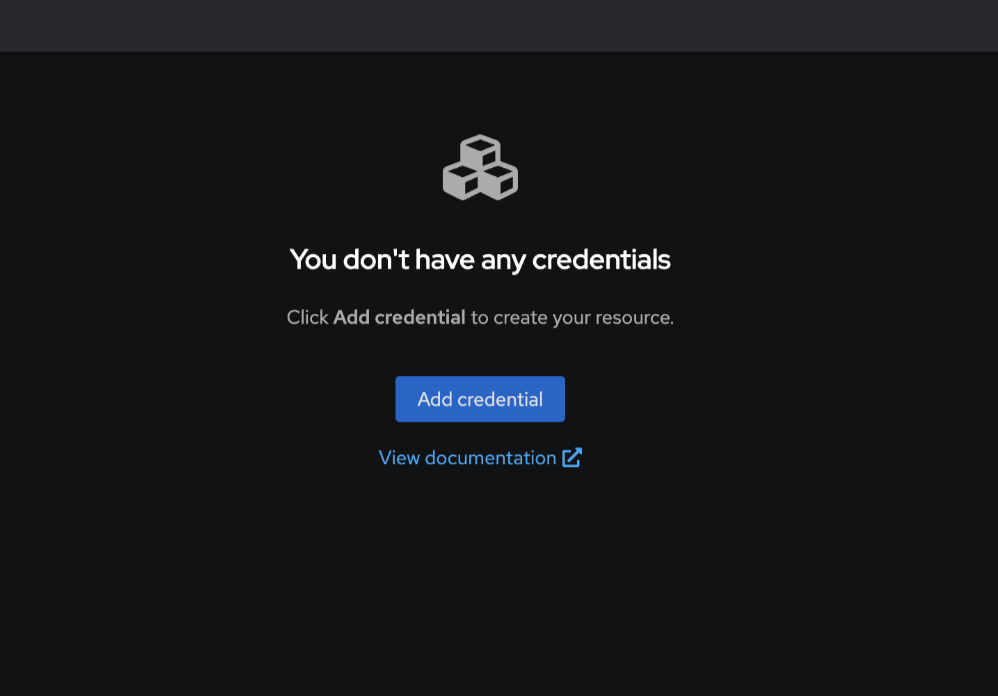Click the bold "Add credential" text in description
This screenshot has width=998, height=696.
point(399,317)
